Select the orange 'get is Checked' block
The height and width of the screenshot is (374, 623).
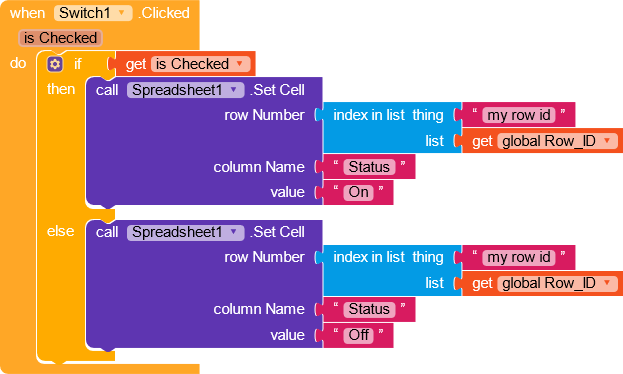(136, 64)
